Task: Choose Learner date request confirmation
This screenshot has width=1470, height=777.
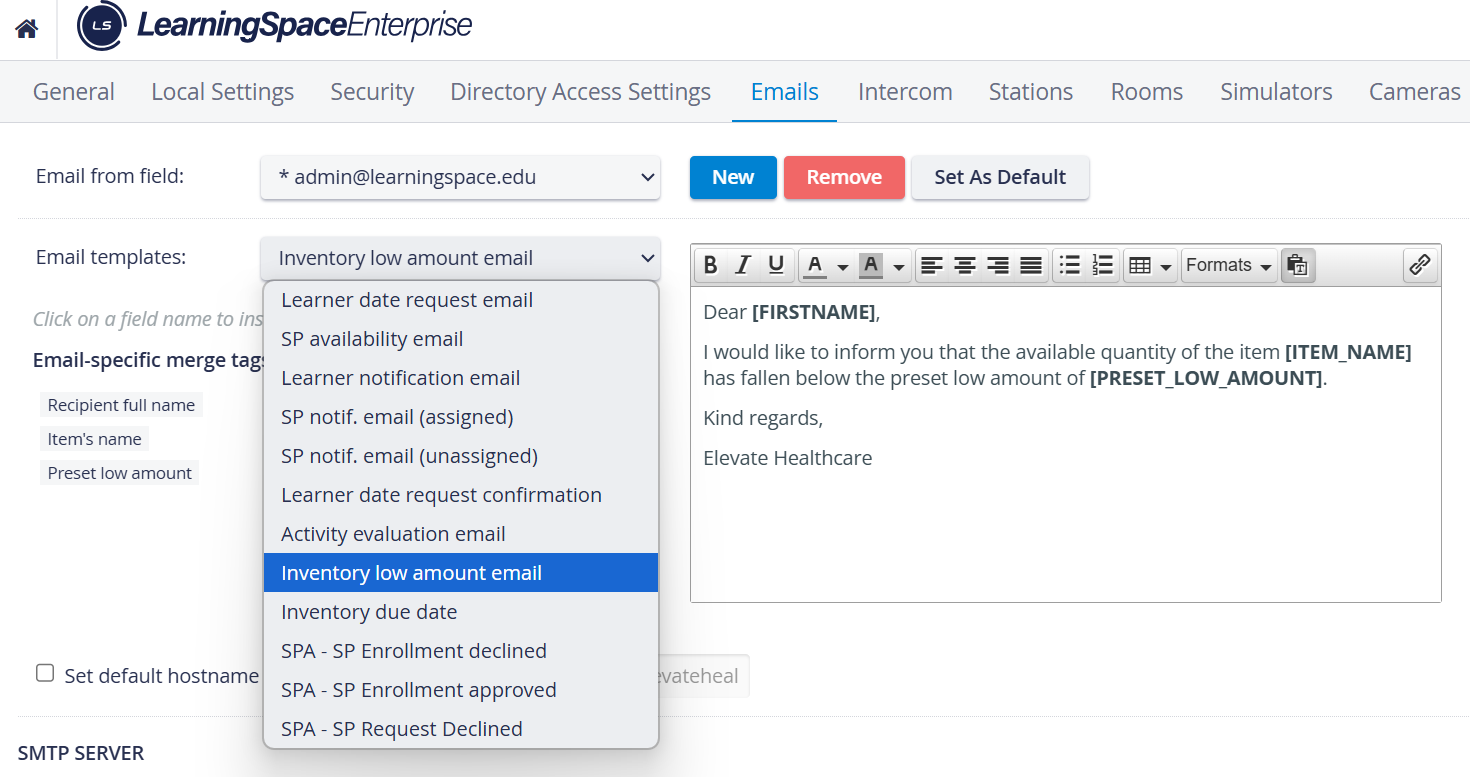Action: pos(461,495)
